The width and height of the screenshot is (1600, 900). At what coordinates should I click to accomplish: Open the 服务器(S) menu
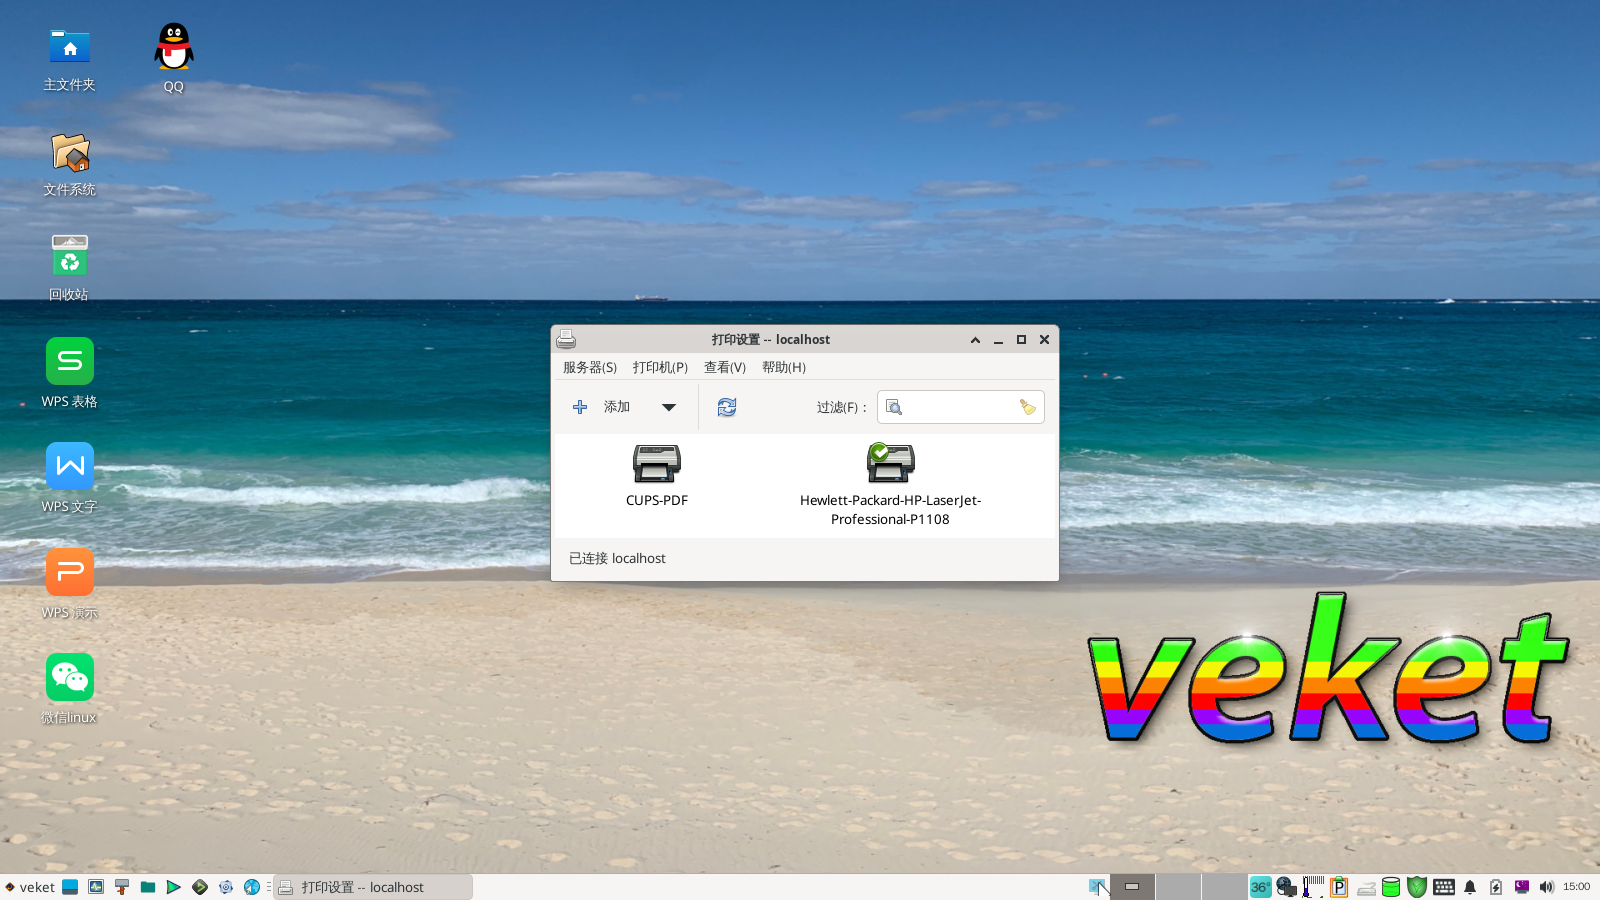point(590,367)
